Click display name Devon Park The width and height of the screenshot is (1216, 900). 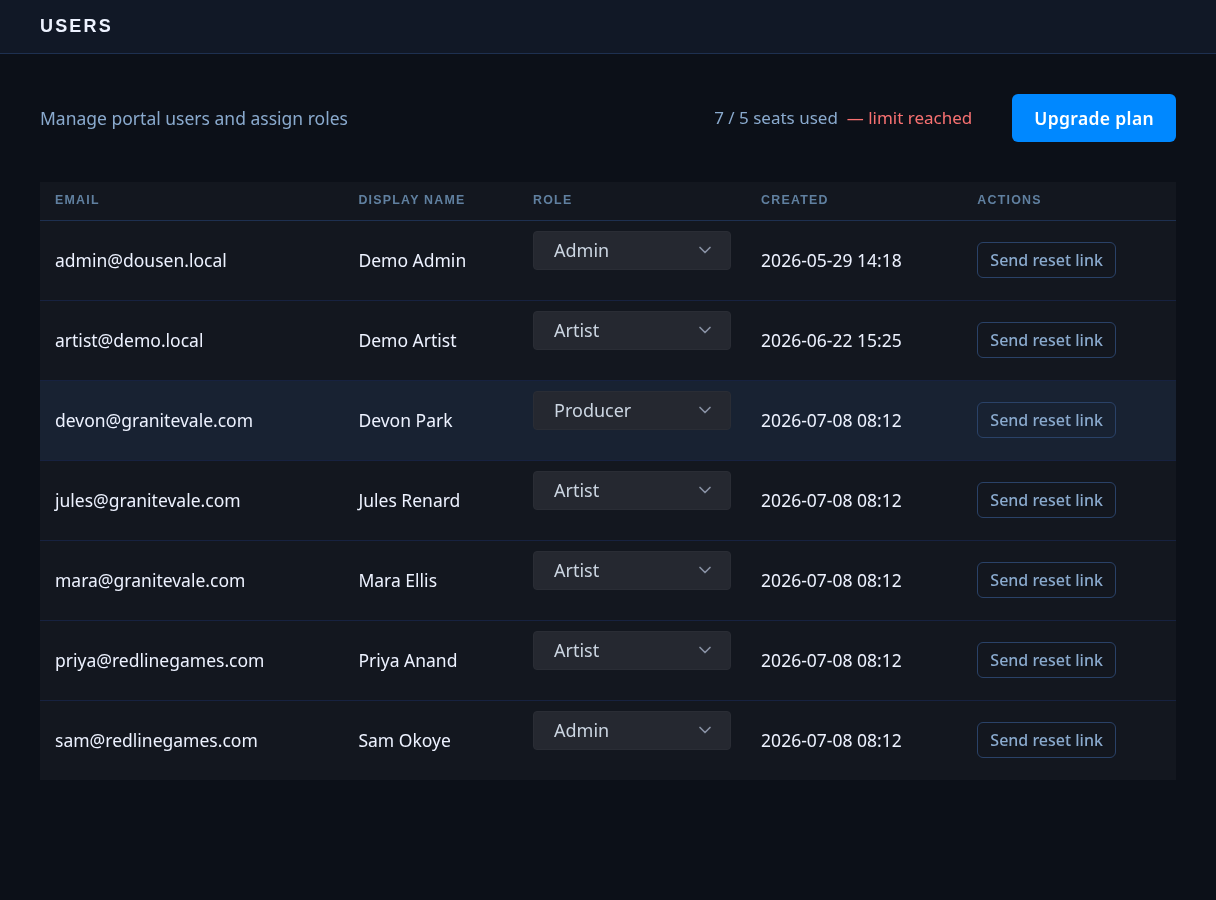coord(405,420)
